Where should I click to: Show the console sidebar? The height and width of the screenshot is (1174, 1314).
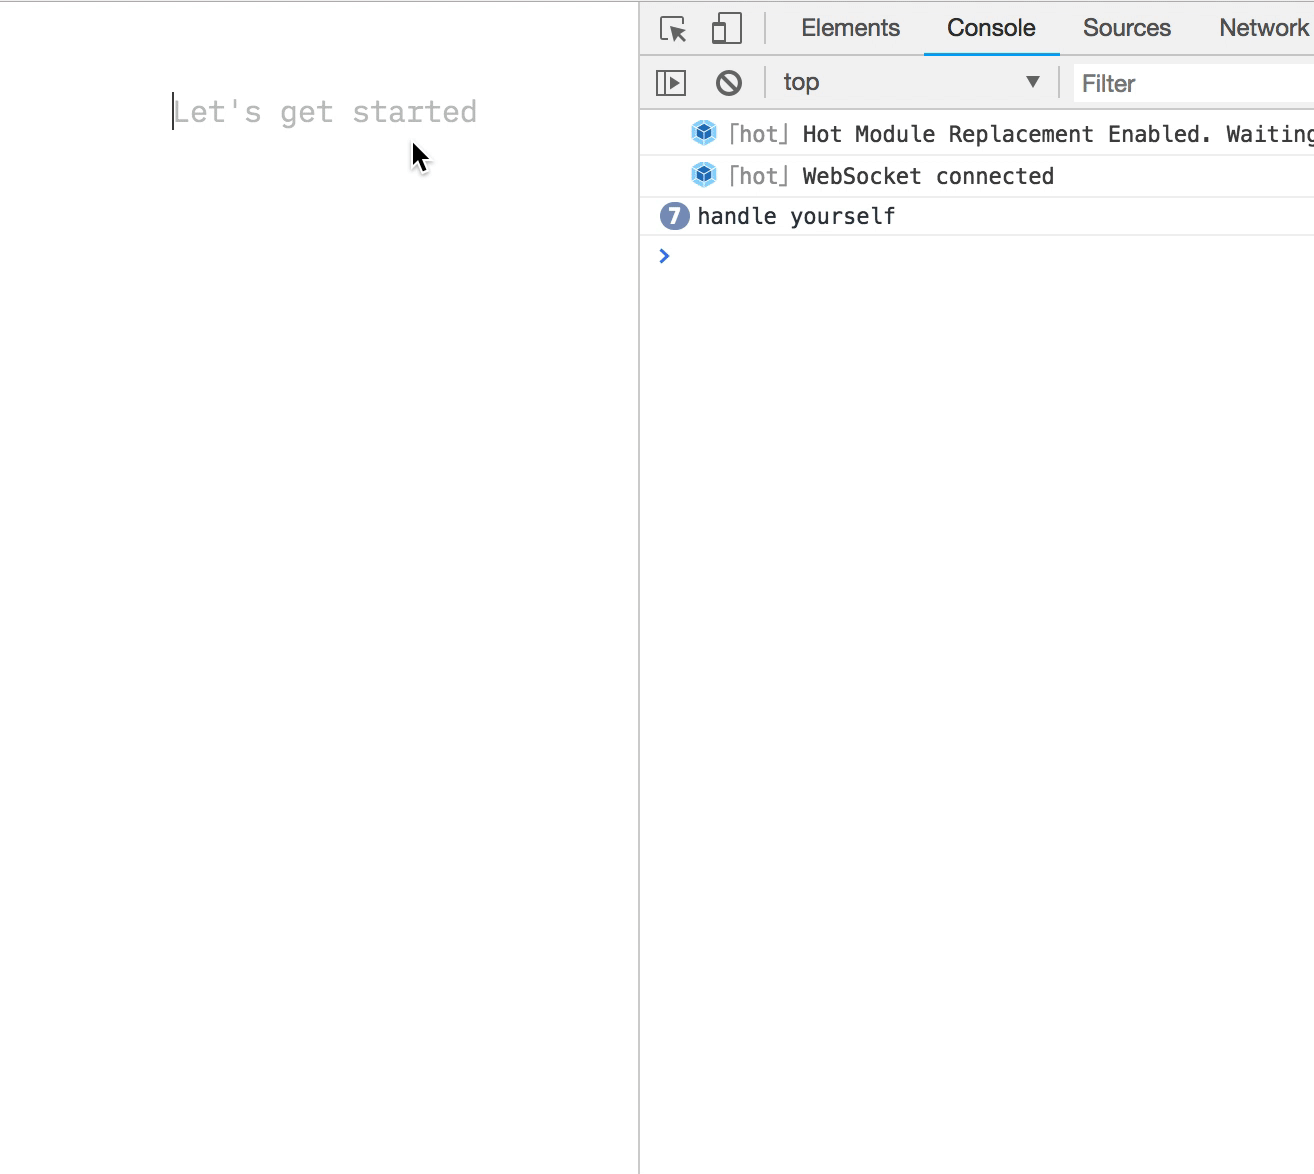671,82
